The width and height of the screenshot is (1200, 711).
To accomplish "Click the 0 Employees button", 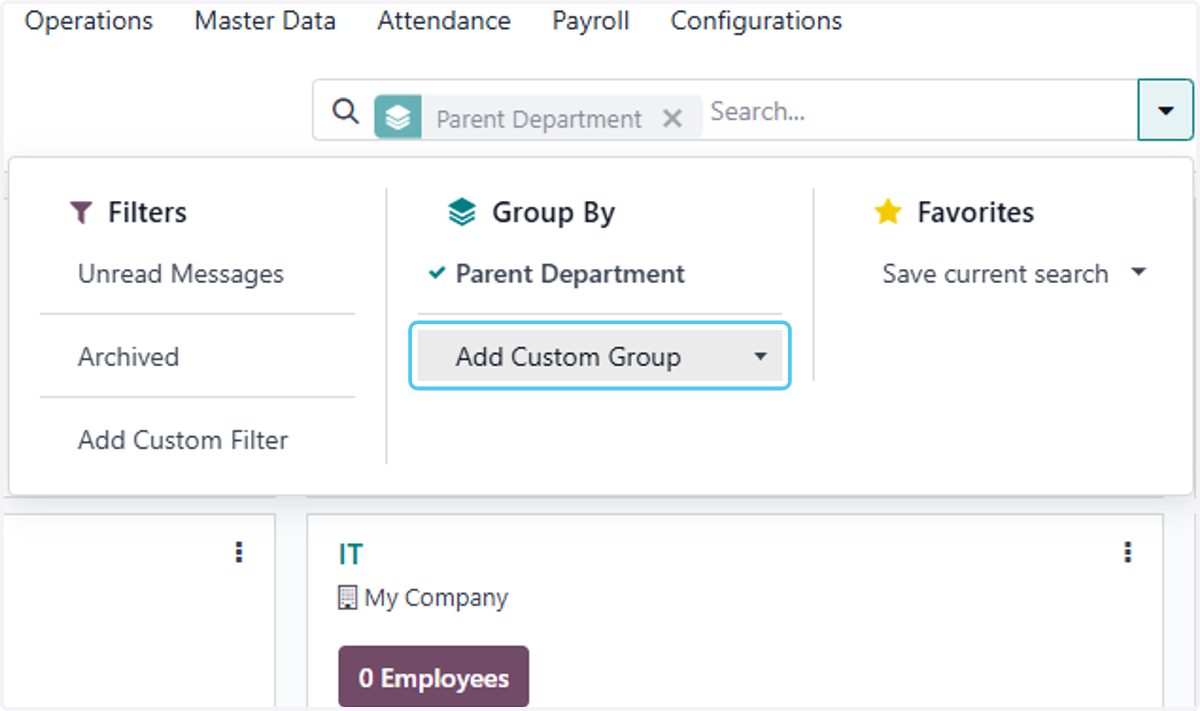I will point(434,678).
